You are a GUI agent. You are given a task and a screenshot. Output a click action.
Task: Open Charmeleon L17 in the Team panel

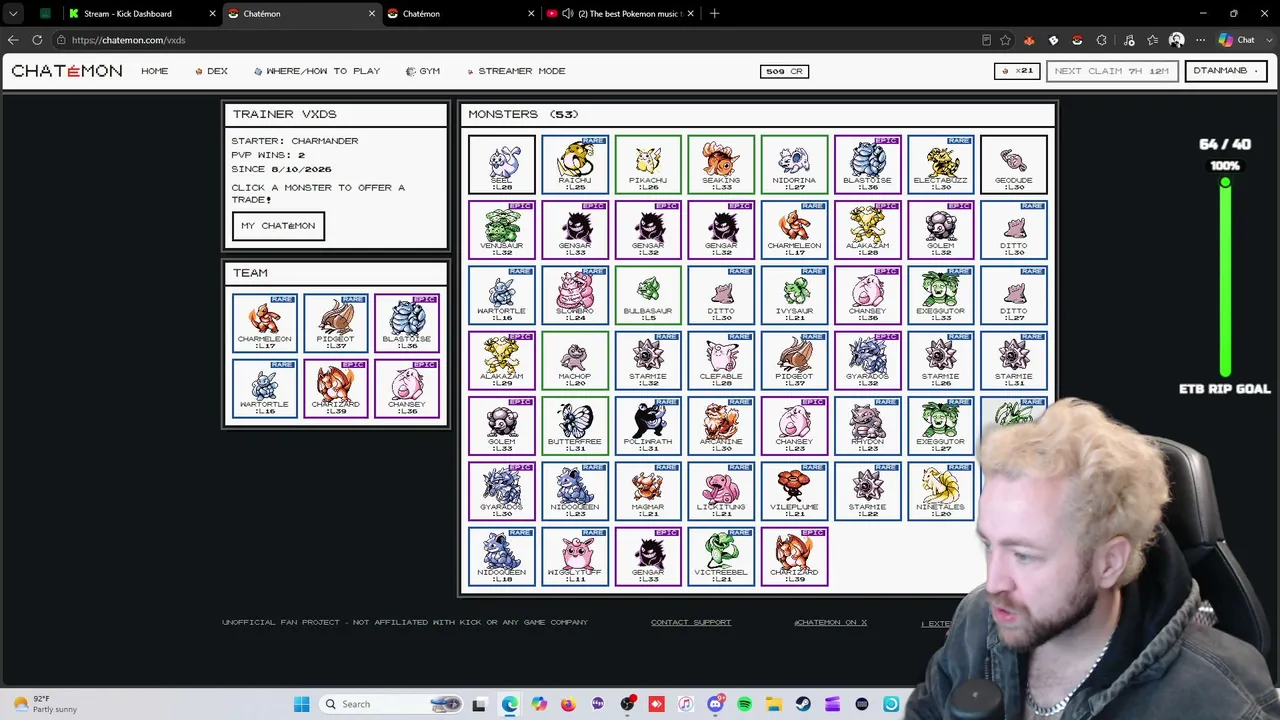pyautogui.click(x=264, y=323)
